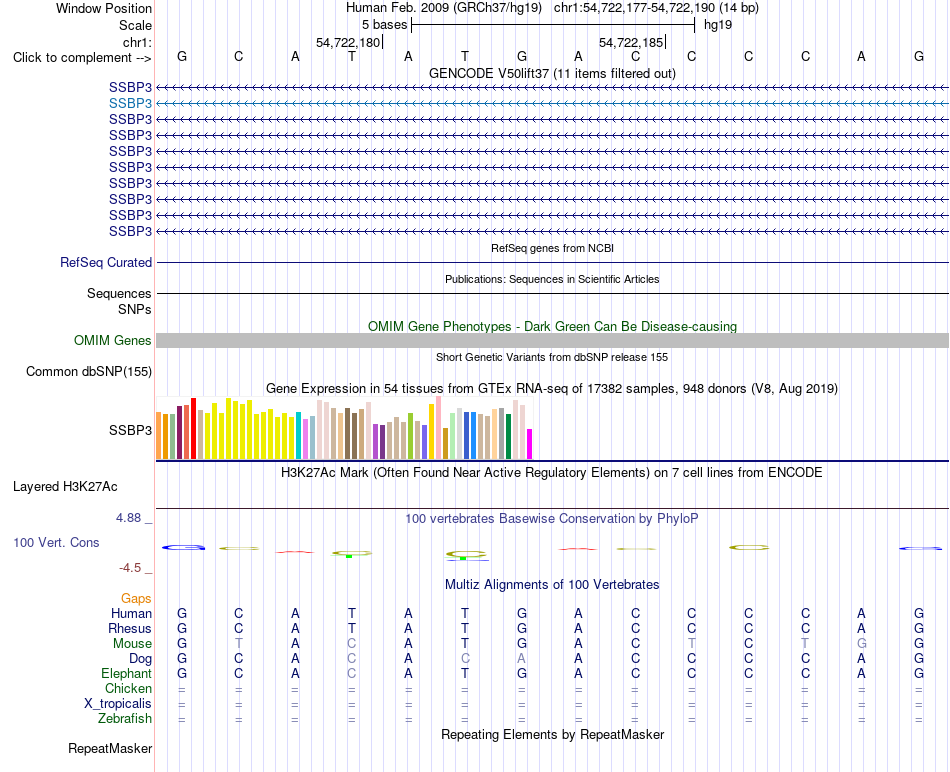Click the -4.5 PhyloP lower scale value

tap(130, 568)
